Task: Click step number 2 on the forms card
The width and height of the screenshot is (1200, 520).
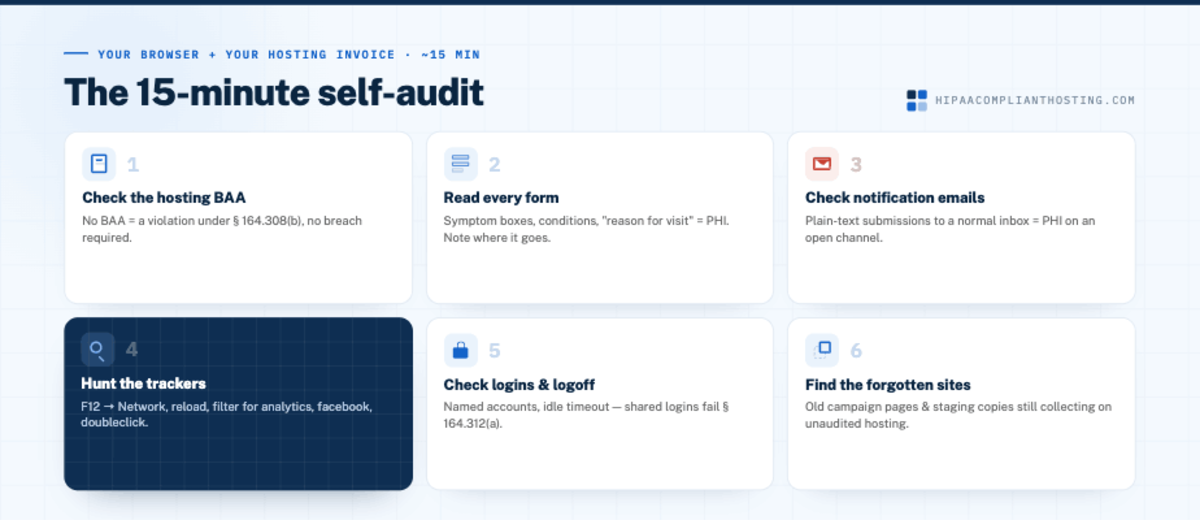Action: coord(494,165)
